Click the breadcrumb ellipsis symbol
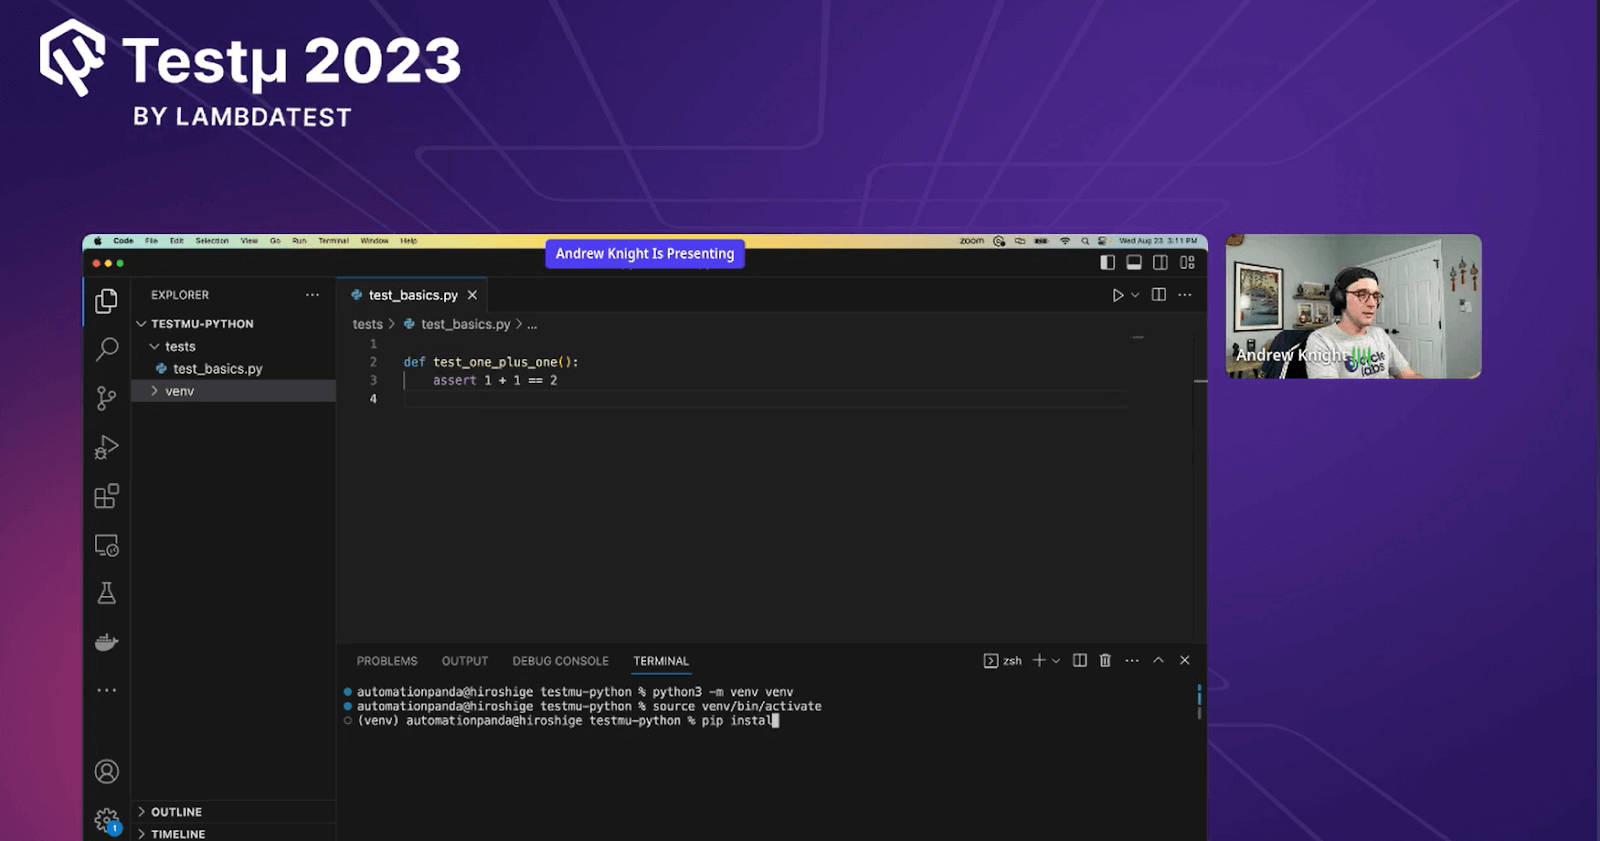1600x841 pixels. 532,324
